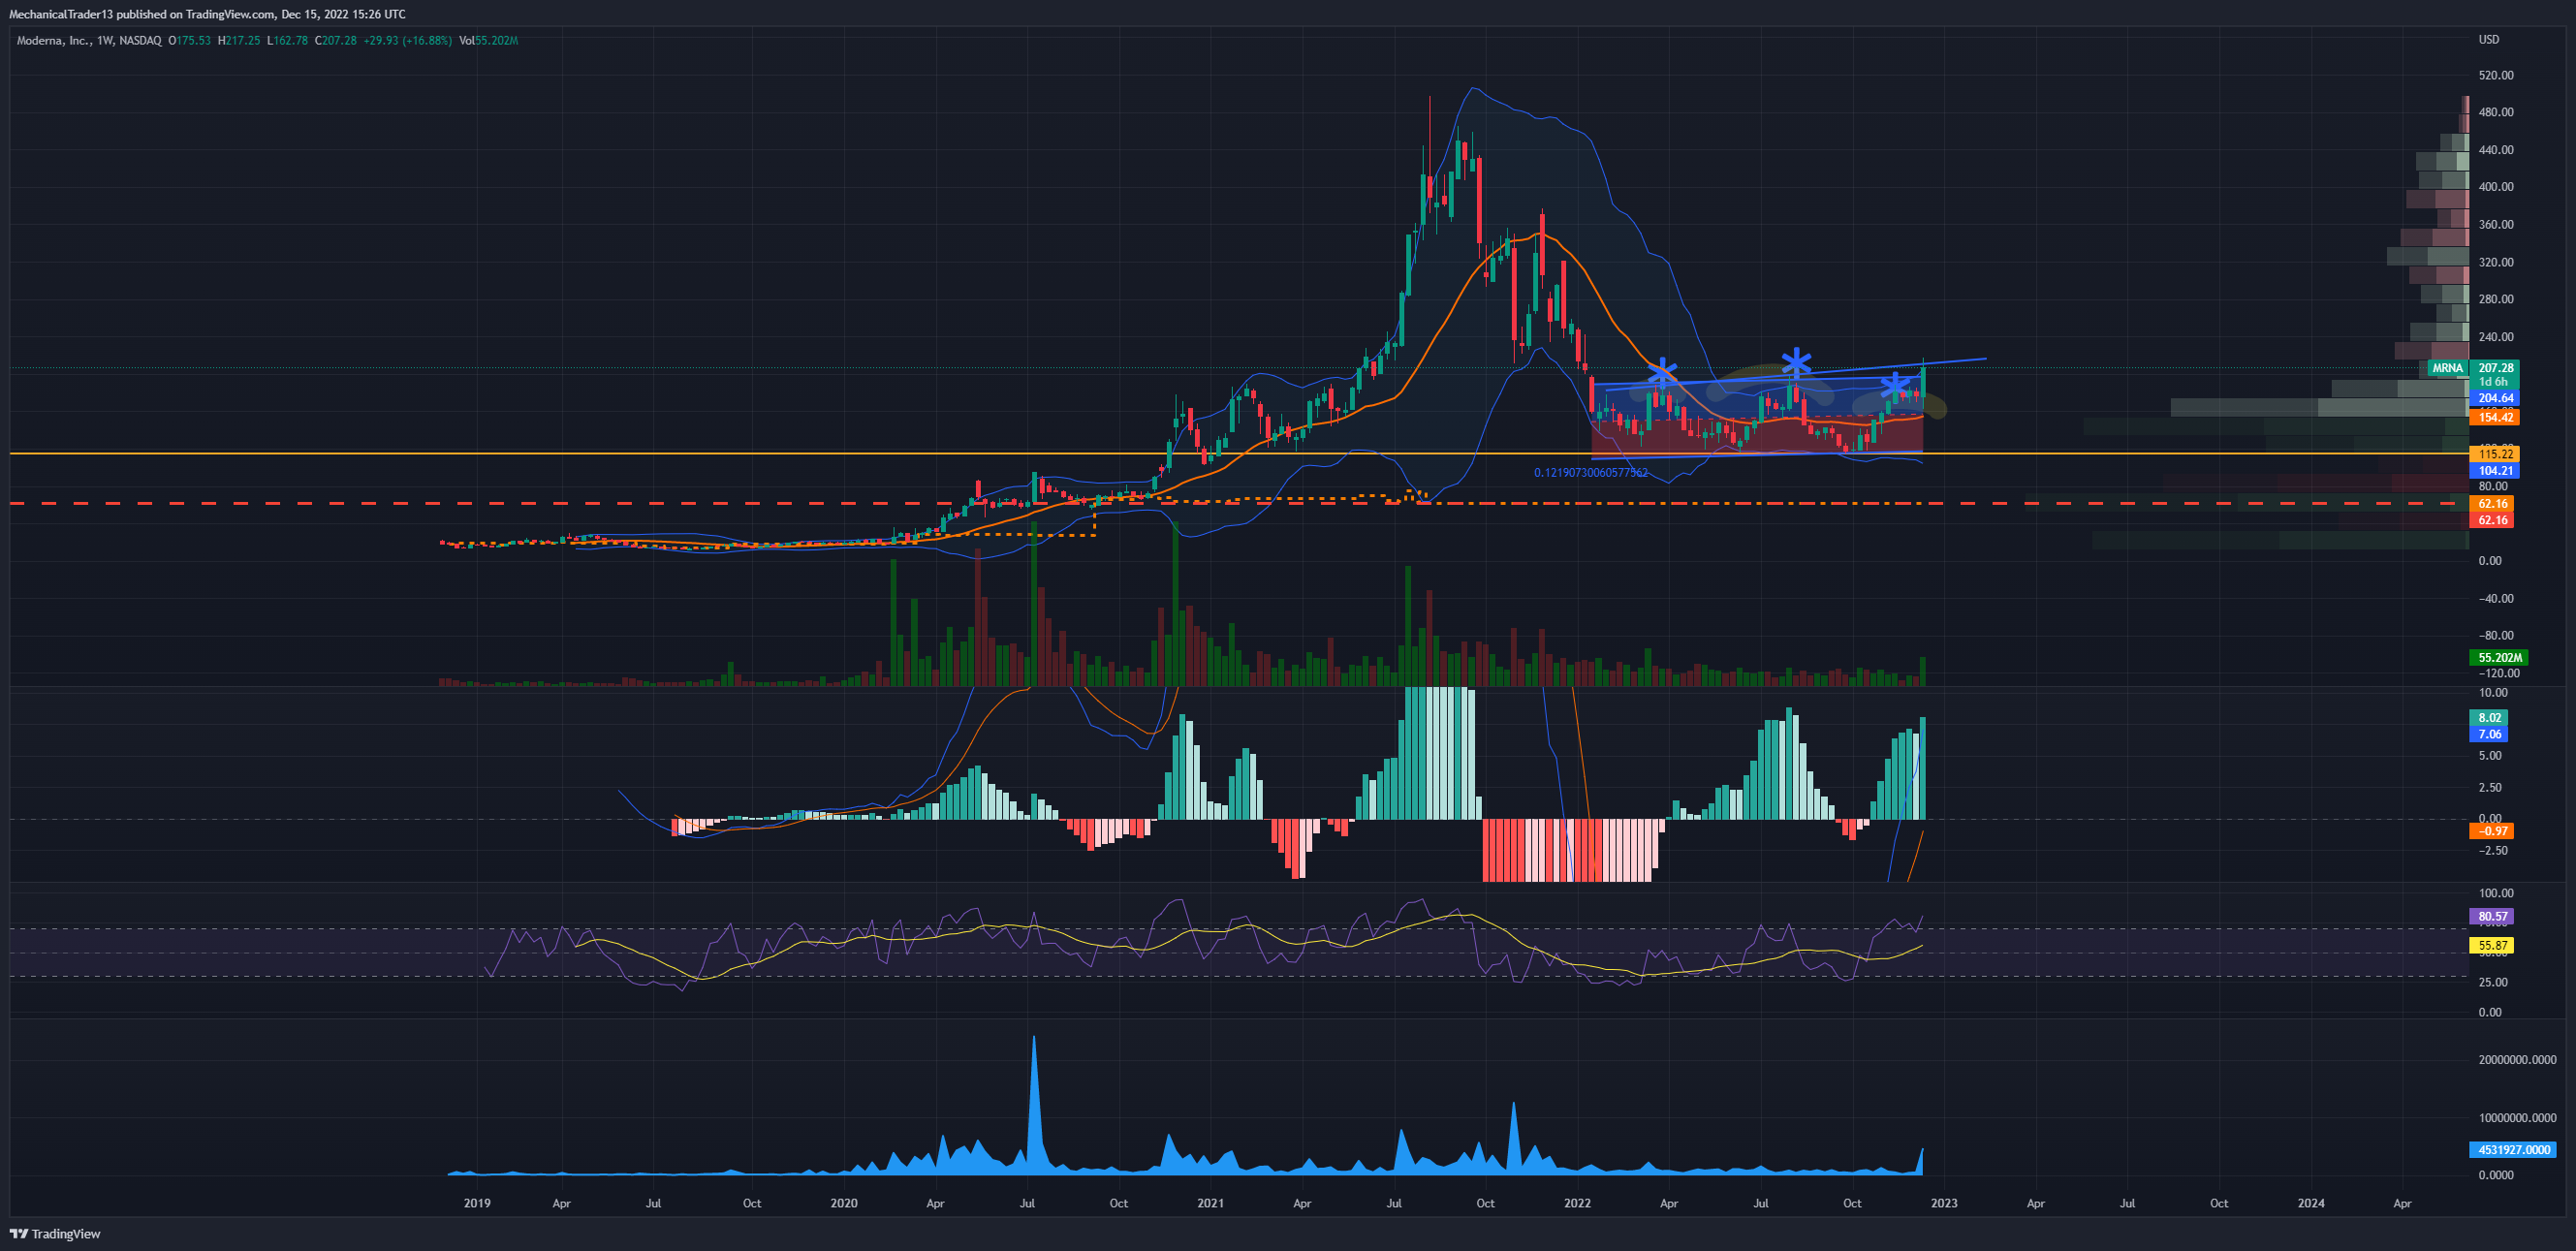
Task: Select the green MRNA ticker tag
Action: click(x=2447, y=368)
